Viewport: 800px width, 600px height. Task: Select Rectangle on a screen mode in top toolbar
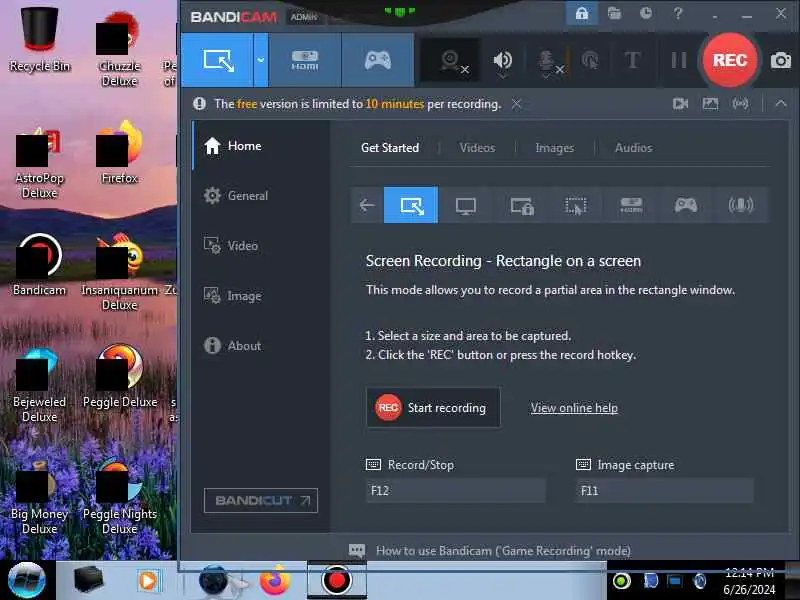218,60
